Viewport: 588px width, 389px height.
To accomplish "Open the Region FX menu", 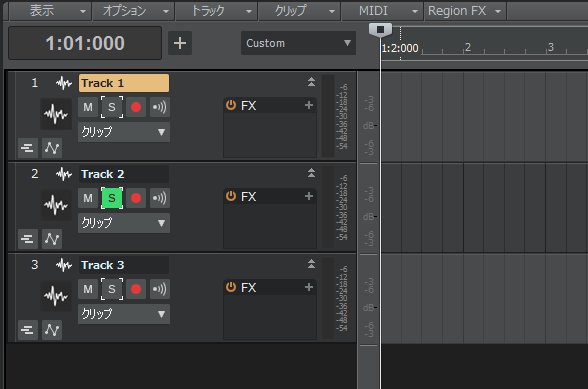I will click(x=465, y=11).
